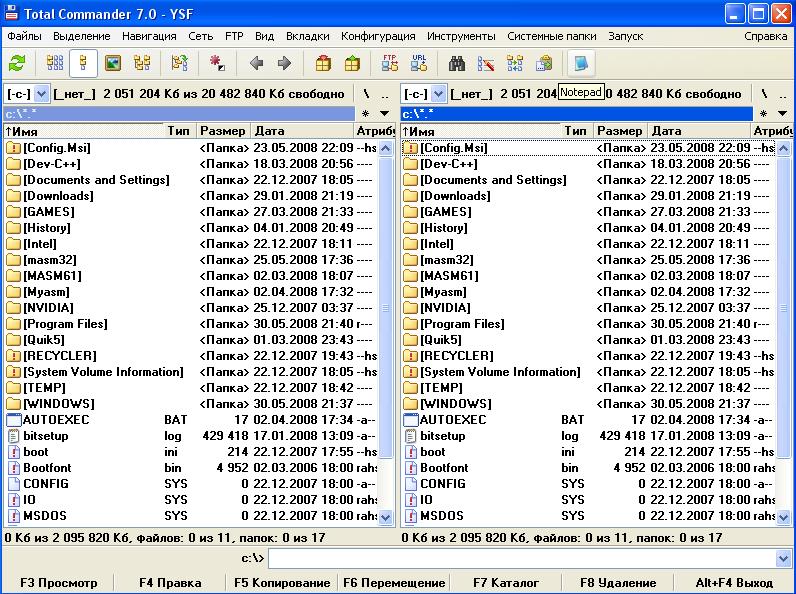Launch Notepad from the toolbar

click(x=581, y=63)
